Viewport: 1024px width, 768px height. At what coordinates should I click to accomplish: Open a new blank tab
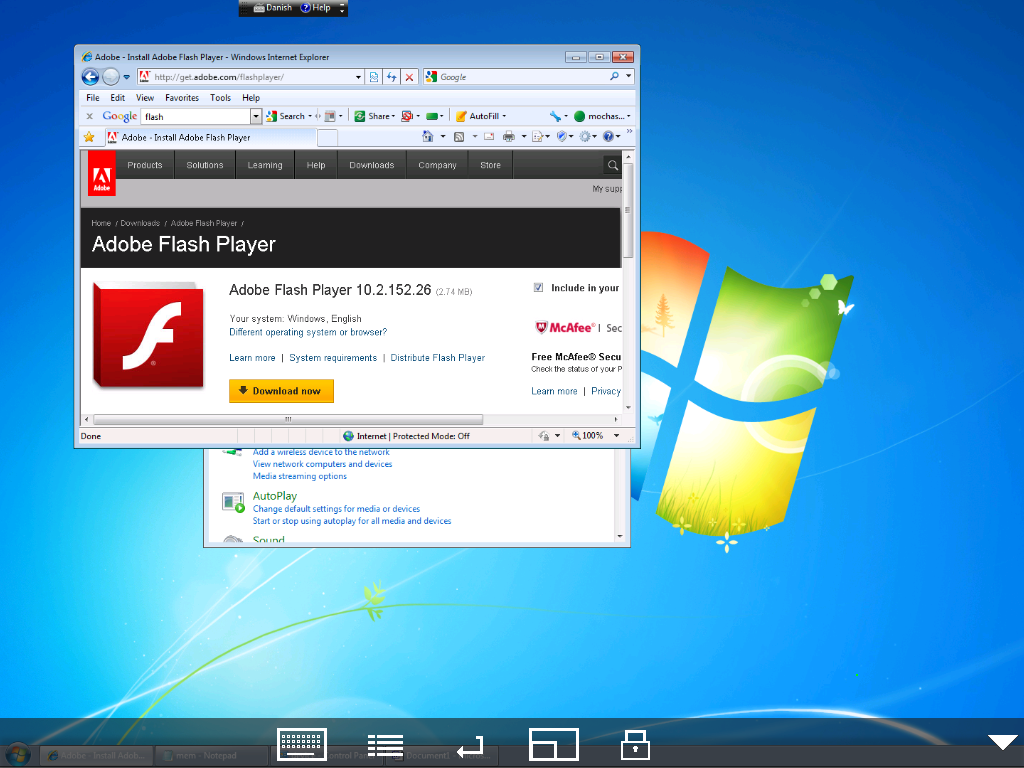(327, 138)
